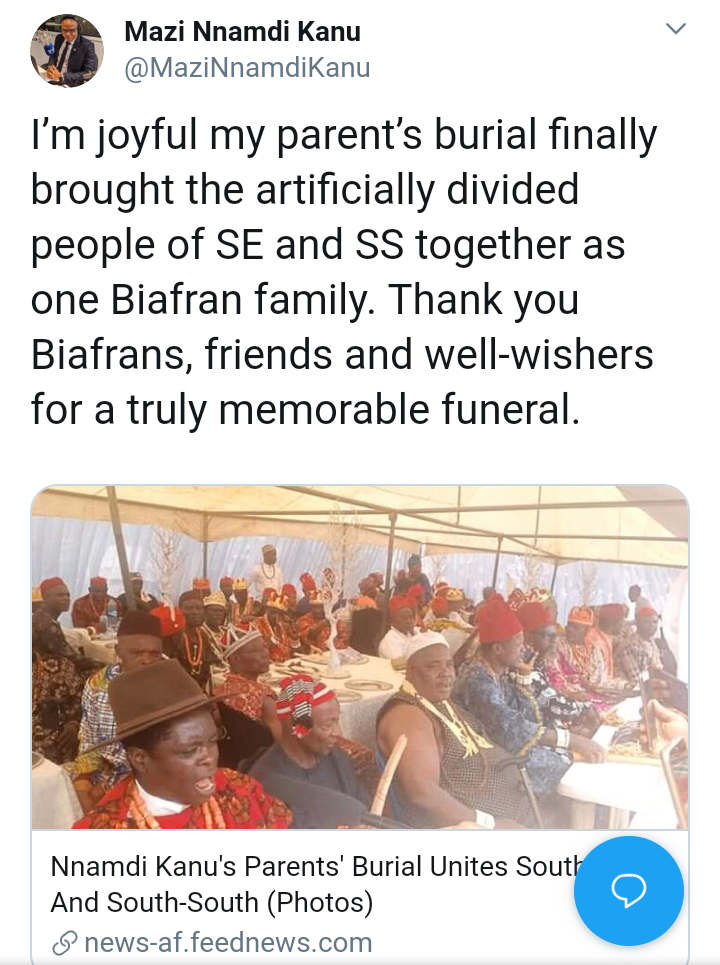Visit the @MaziNnamdiKanu handle

[x=247, y=68]
